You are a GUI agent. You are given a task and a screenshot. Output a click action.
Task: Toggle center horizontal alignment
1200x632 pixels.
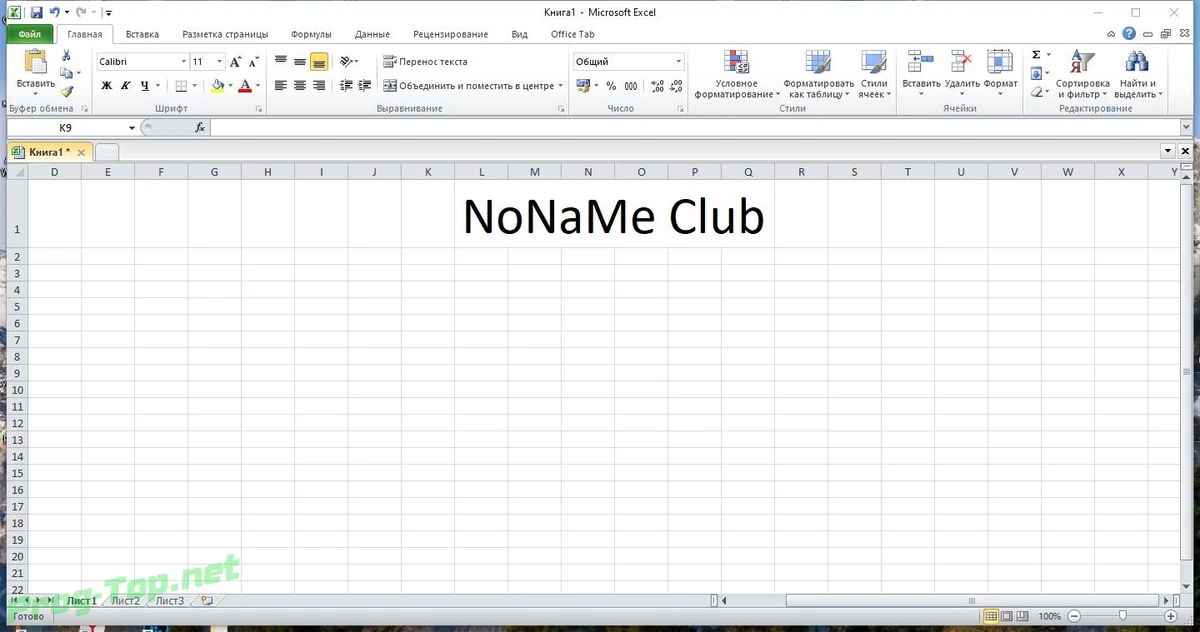(300, 86)
